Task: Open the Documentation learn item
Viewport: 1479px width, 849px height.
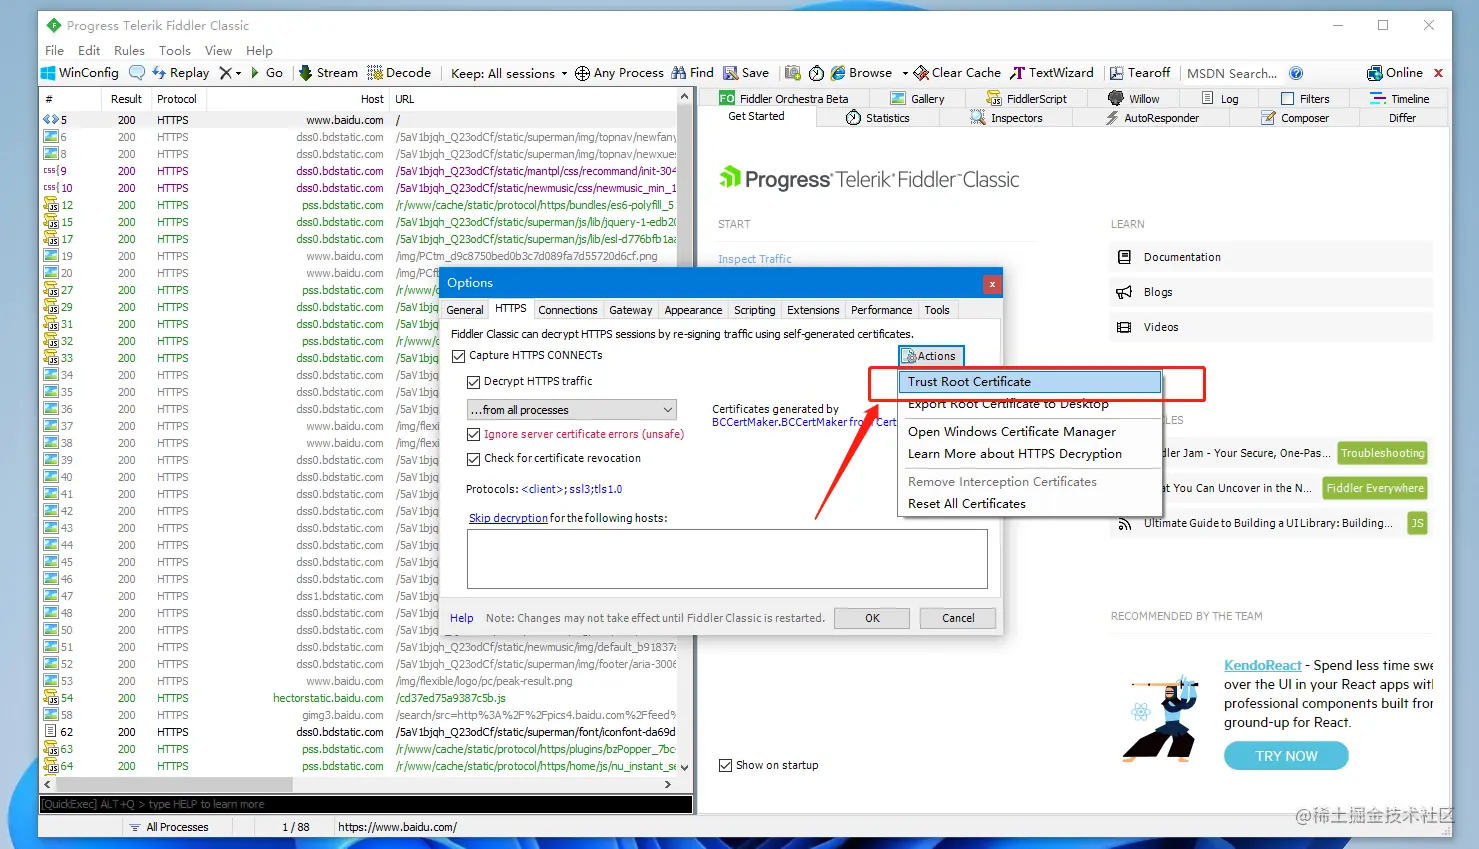Action: (1271, 257)
